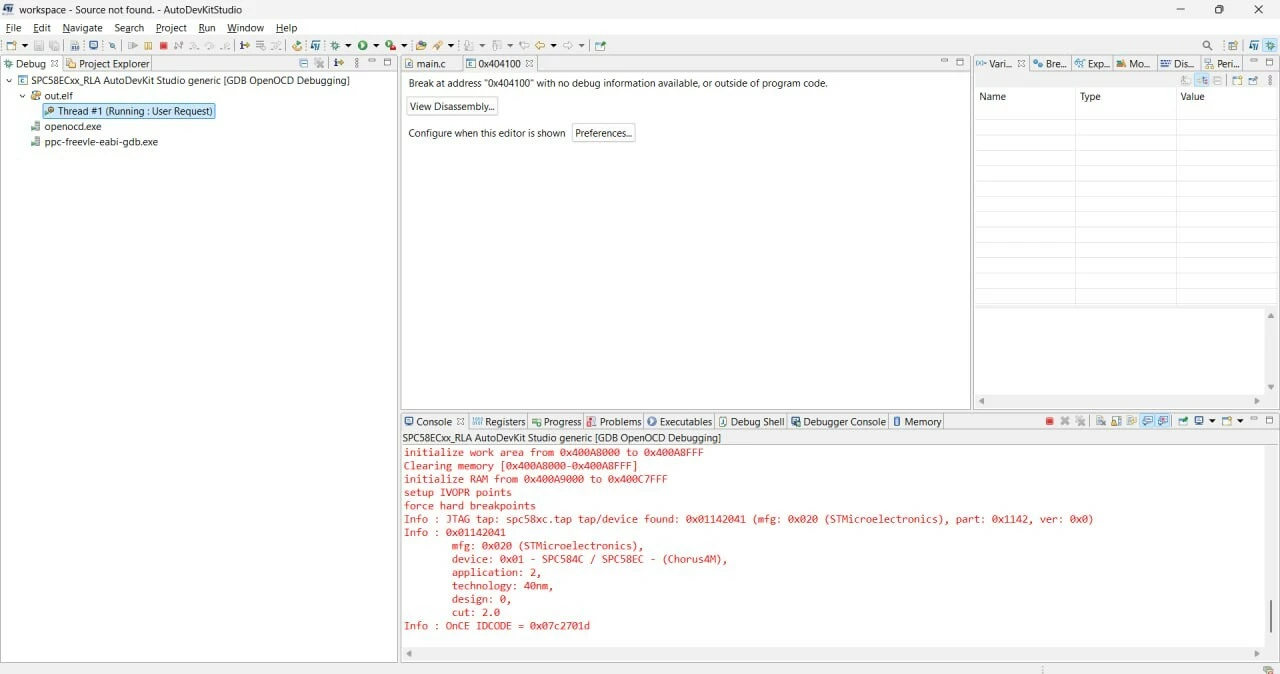Click the Resume debug toolbar icon
The height and width of the screenshot is (674, 1280).
[132, 45]
